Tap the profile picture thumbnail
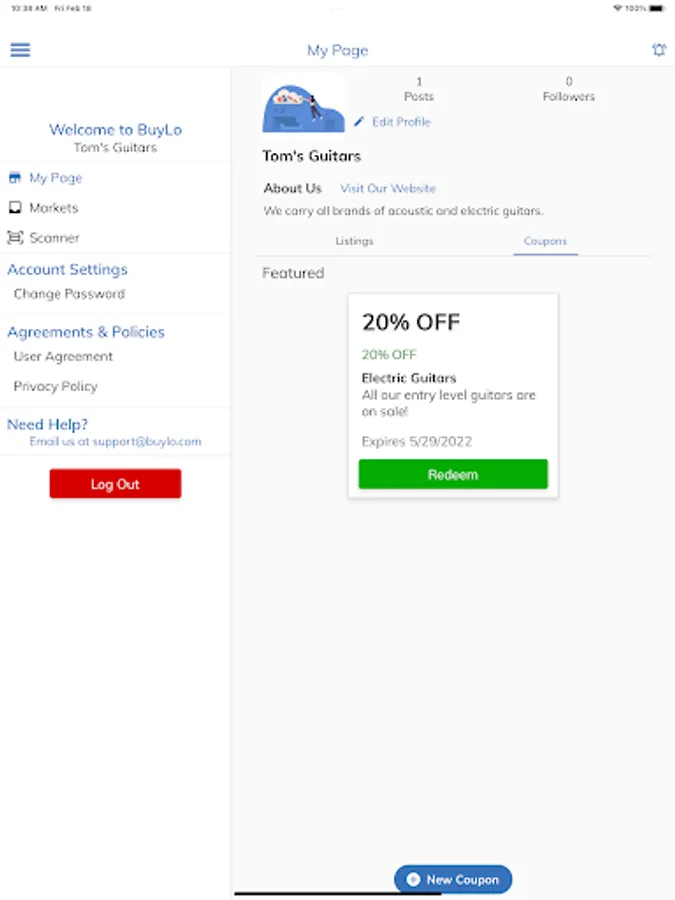The width and height of the screenshot is (675, 900). (x=303, y=104)
